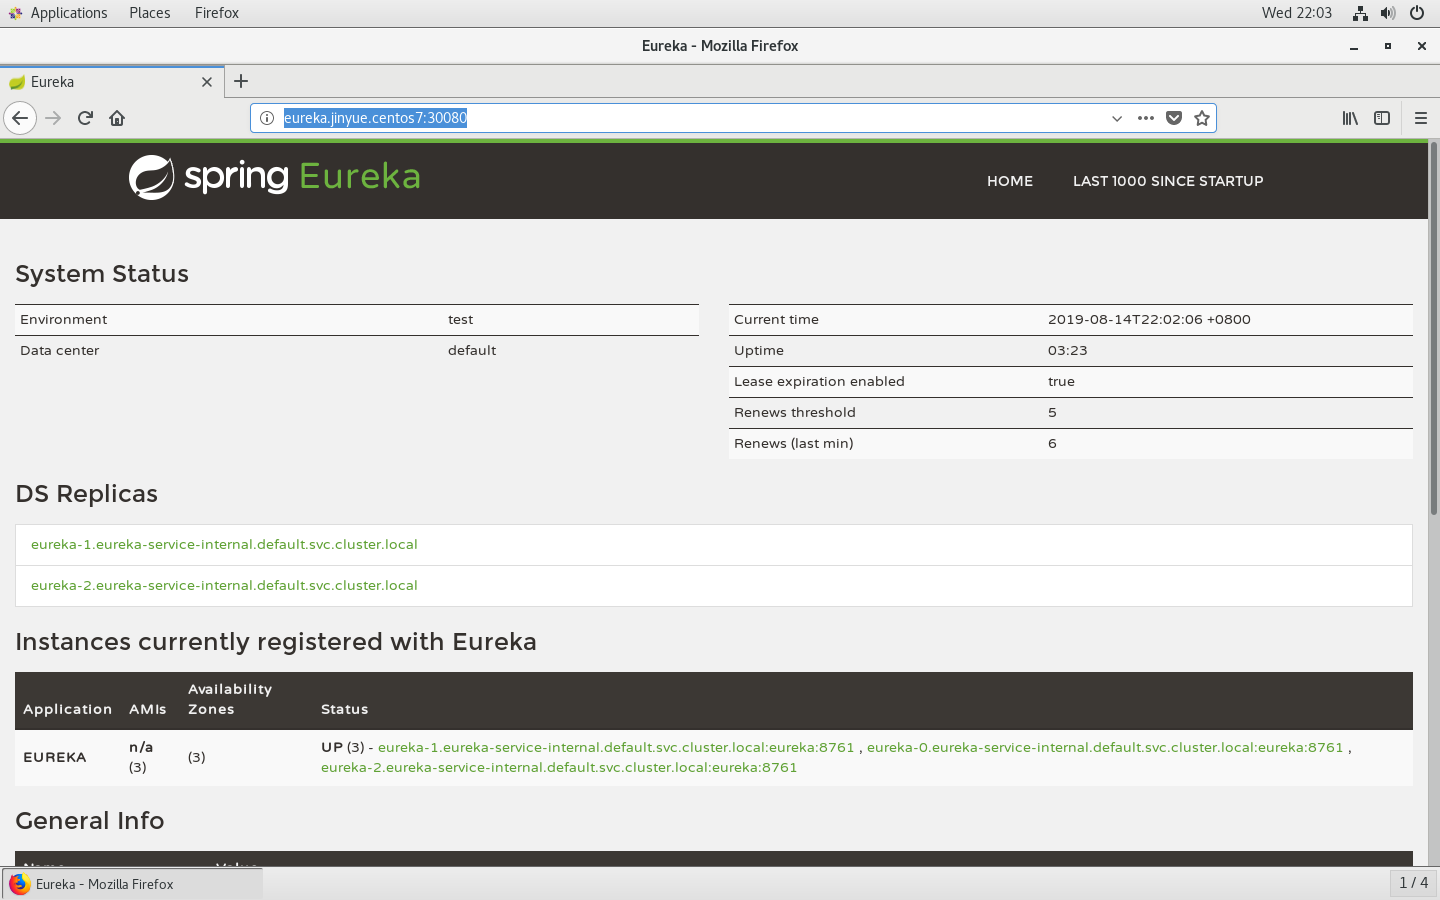Open the Firefox panel menu
Image resolution: width=1440 pixels, height=900 pixels.
(x=216, y=13)
